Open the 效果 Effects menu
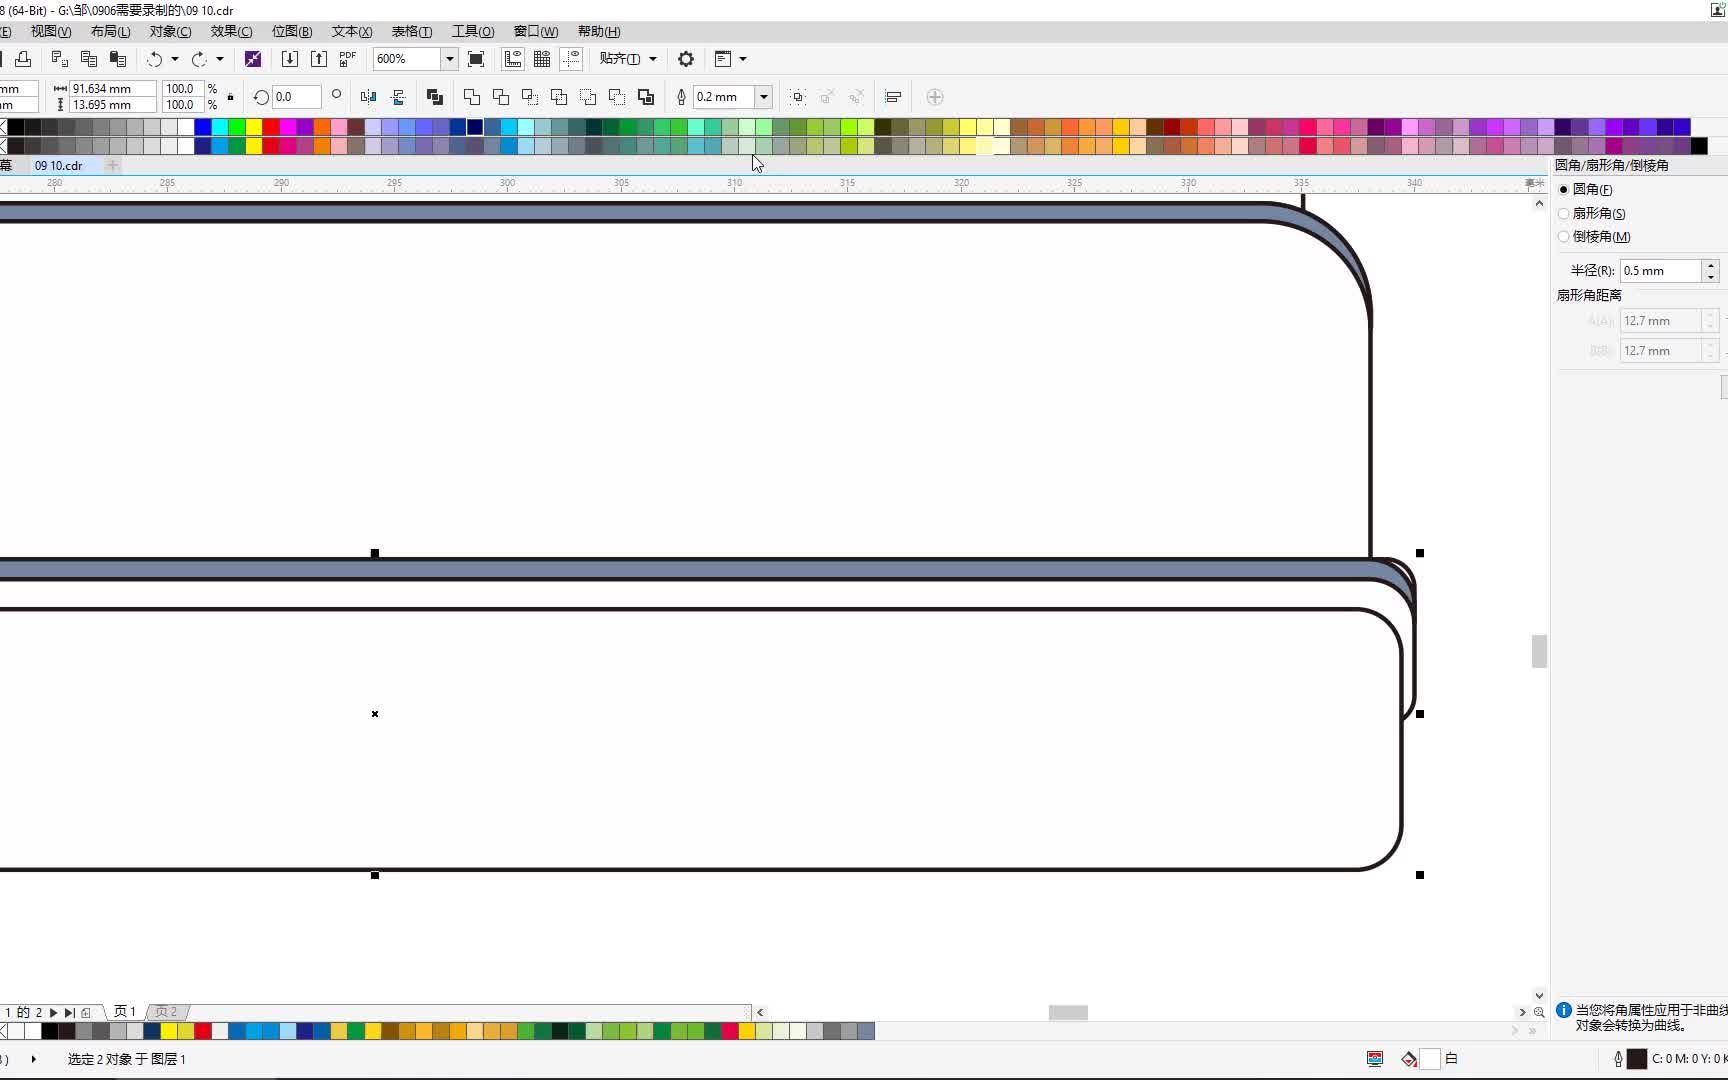This screenshot has height=1080, width=1728. click(231, 31)
